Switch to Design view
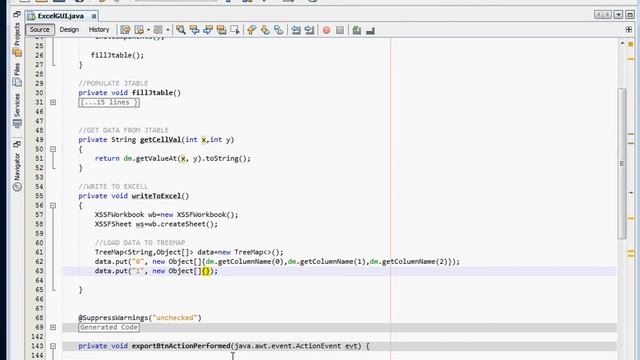 pos(69,29)
